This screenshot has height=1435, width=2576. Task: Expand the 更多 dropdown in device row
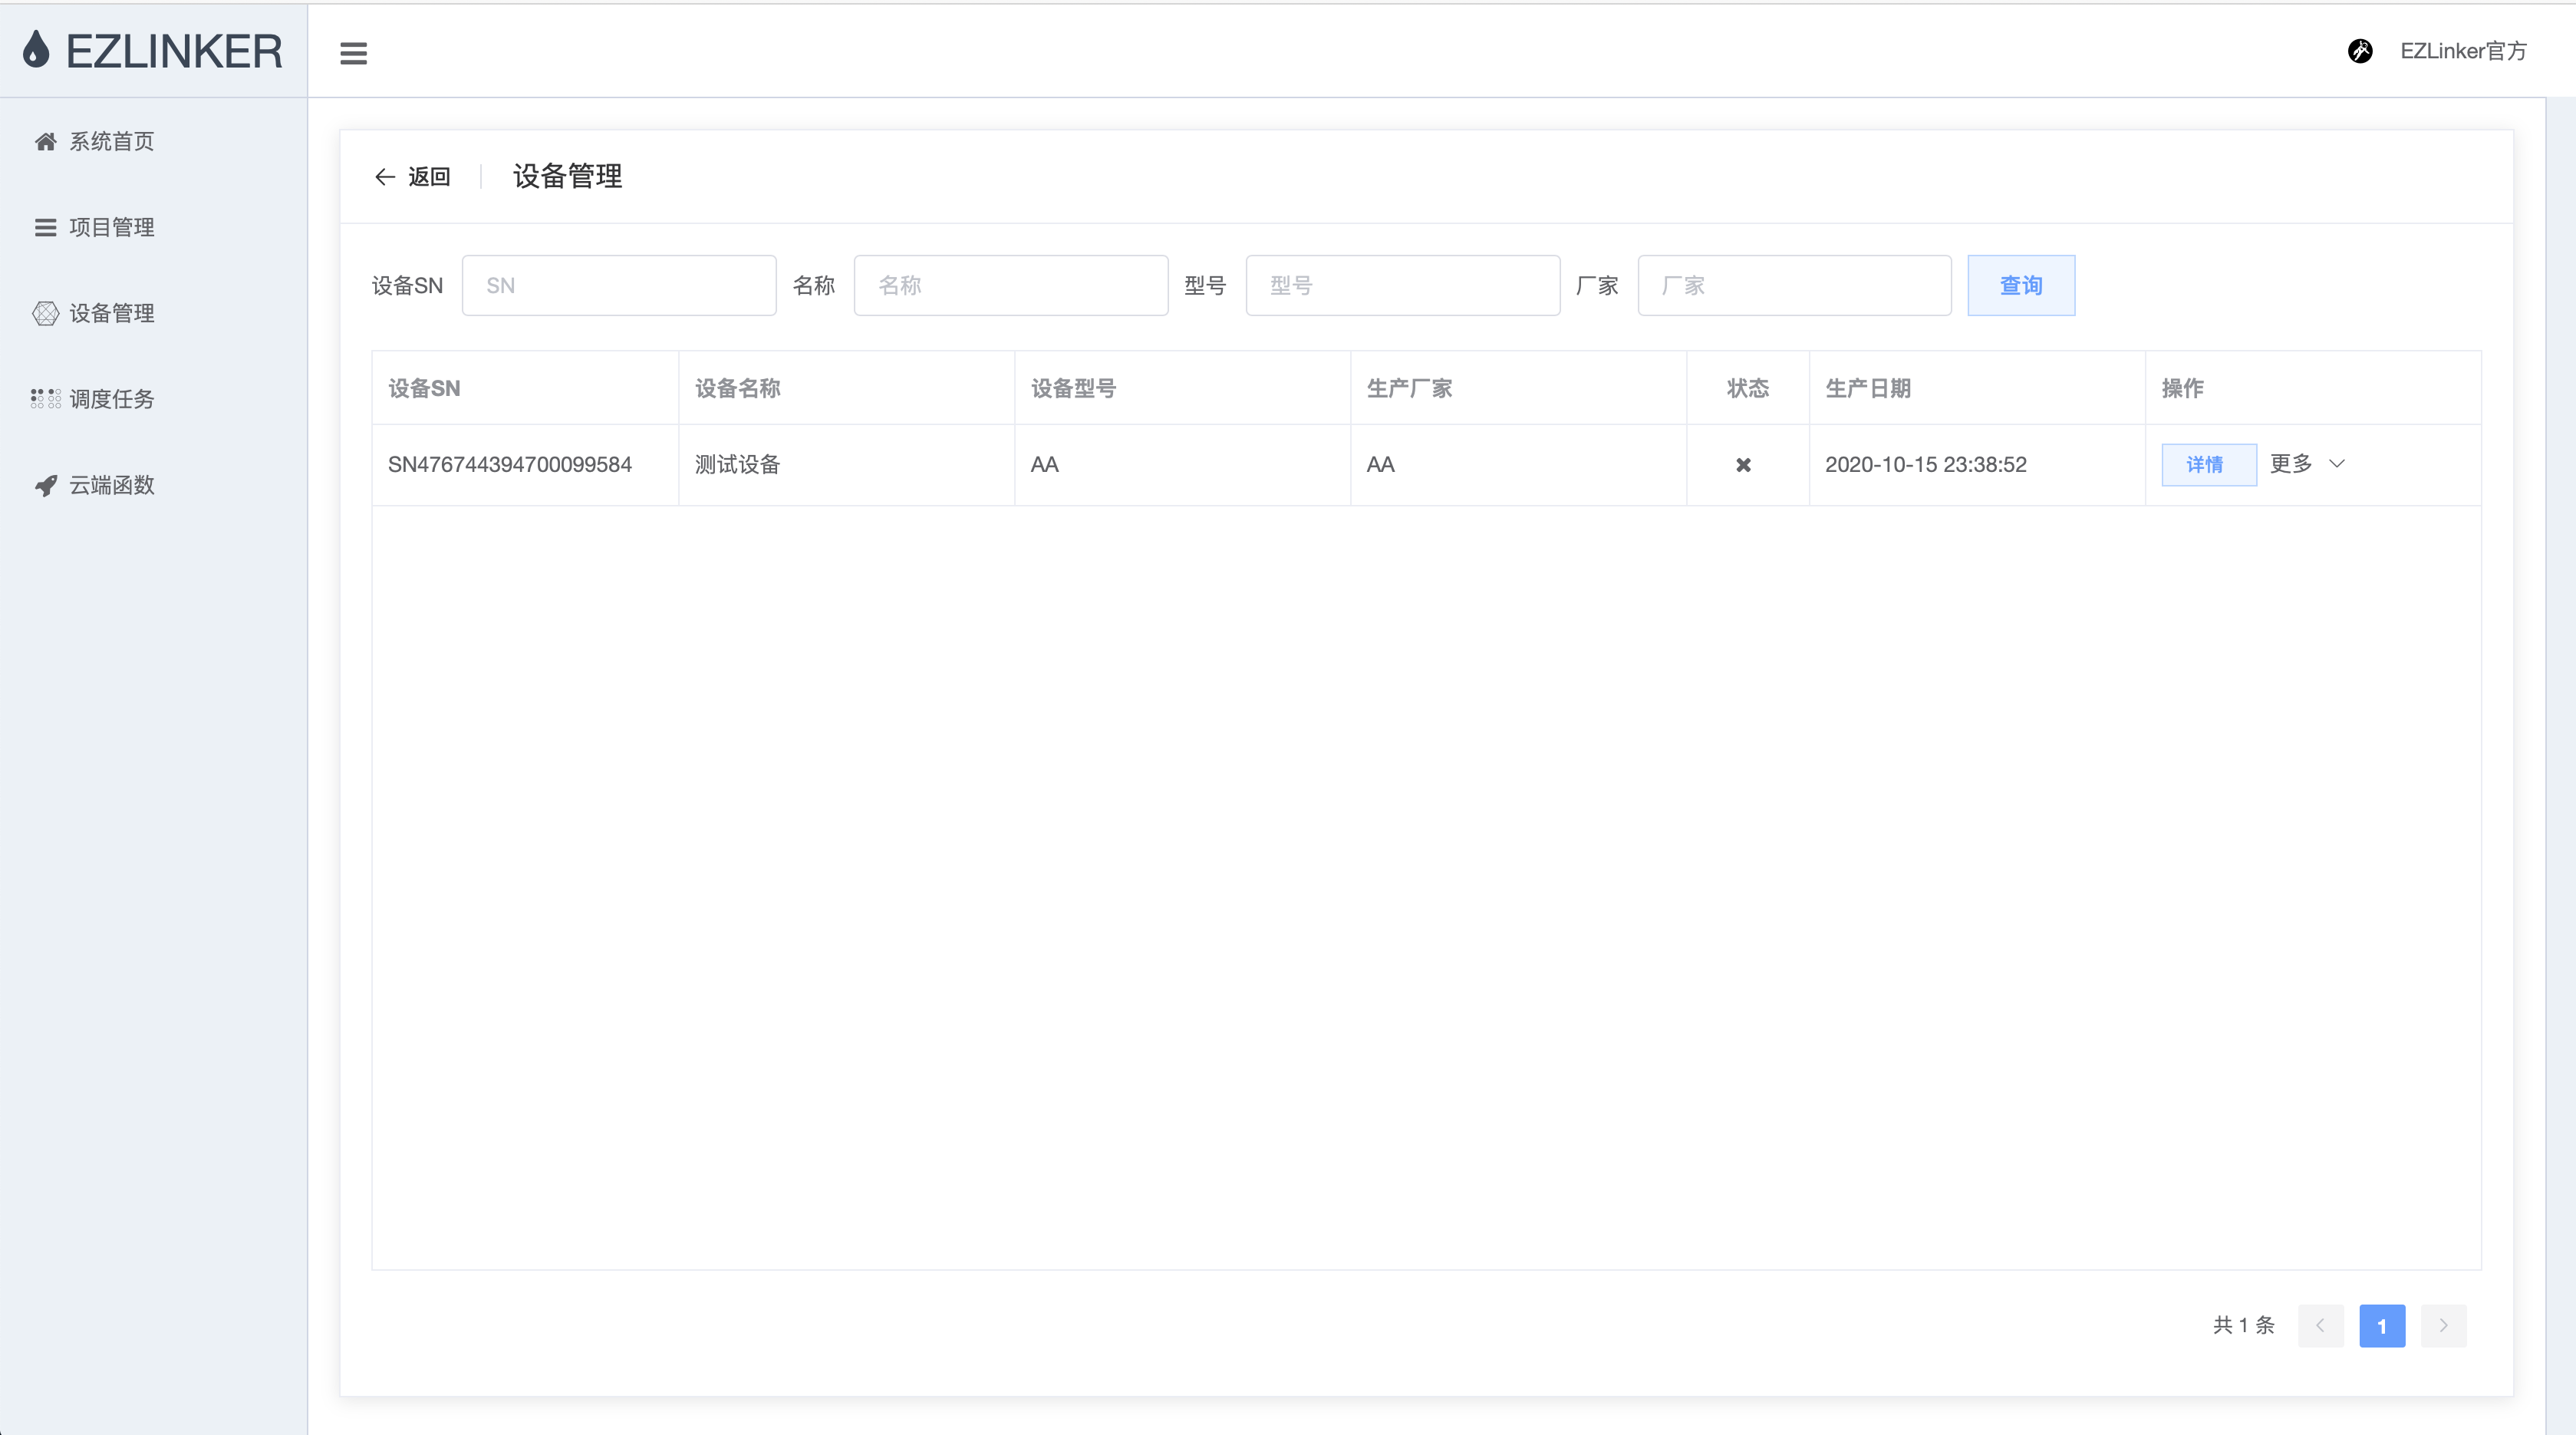pyautogui.click(x=2306, y=464)
